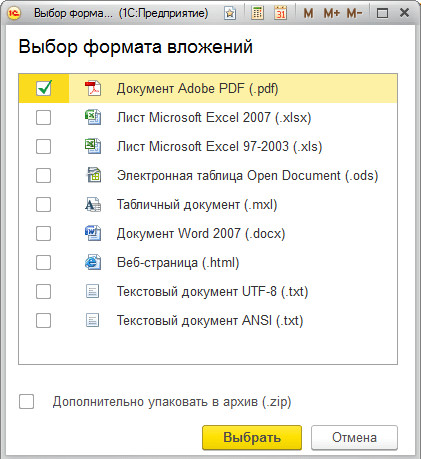This screenshot has height=459, width=421.
Task: Click the M memory button
Action: tap(308, 13)
